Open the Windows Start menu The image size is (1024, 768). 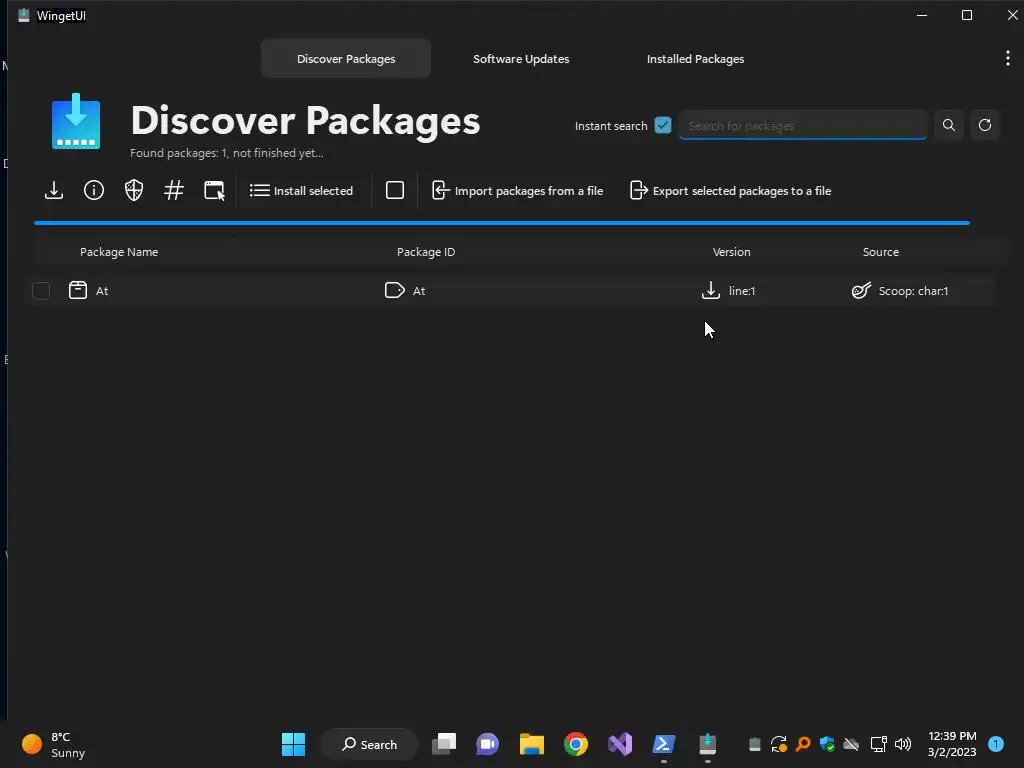click(x=293, y=744)
